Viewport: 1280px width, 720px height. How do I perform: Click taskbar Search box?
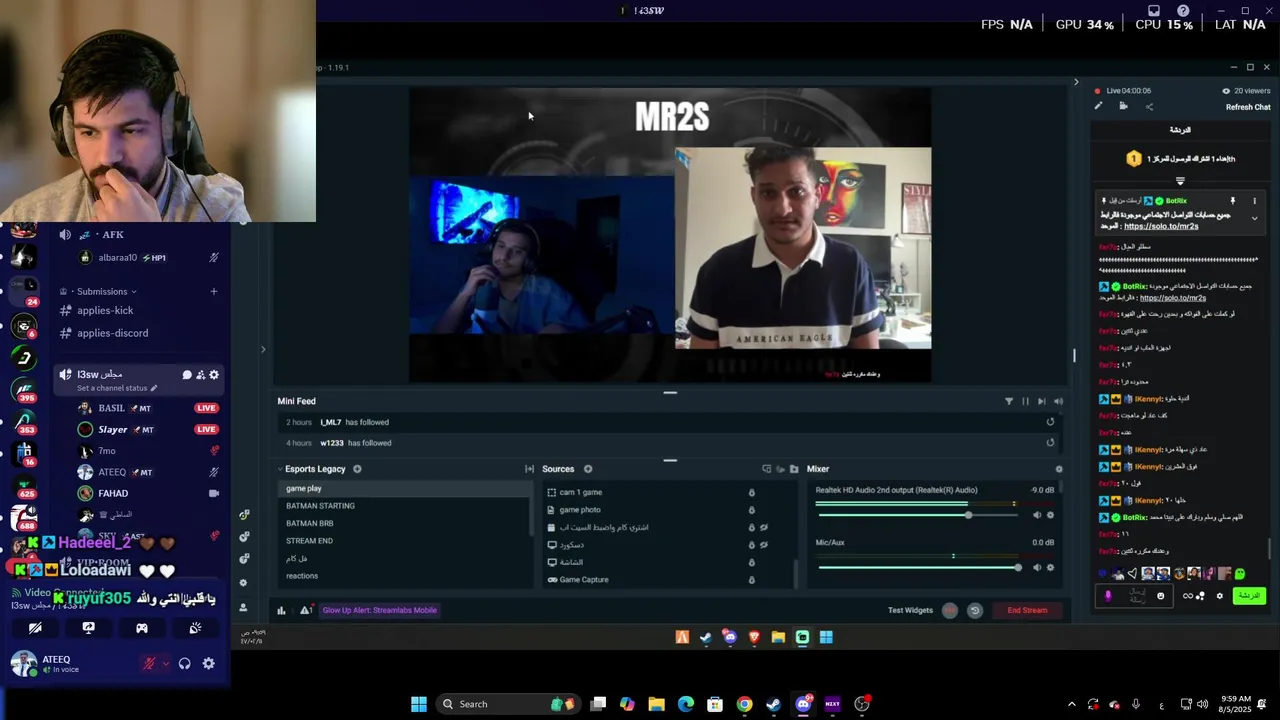click(x=507, y=704)
